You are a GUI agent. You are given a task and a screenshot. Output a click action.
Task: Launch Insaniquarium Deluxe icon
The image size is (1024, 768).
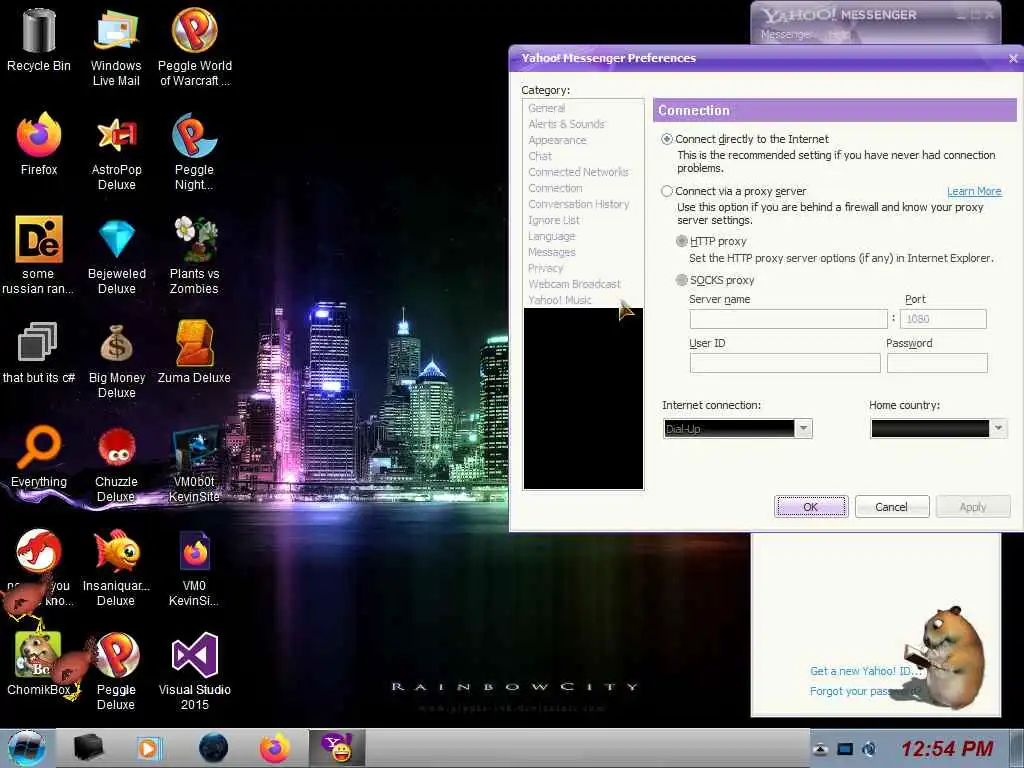116,568
